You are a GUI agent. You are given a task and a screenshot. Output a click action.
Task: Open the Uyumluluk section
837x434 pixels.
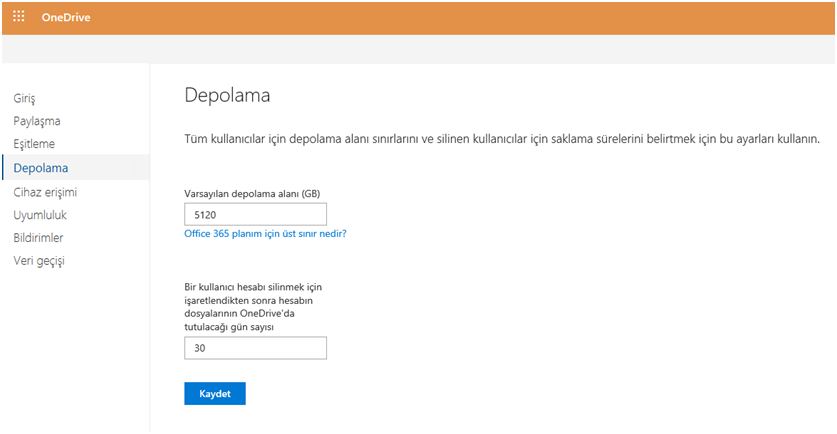coord(40,214)
